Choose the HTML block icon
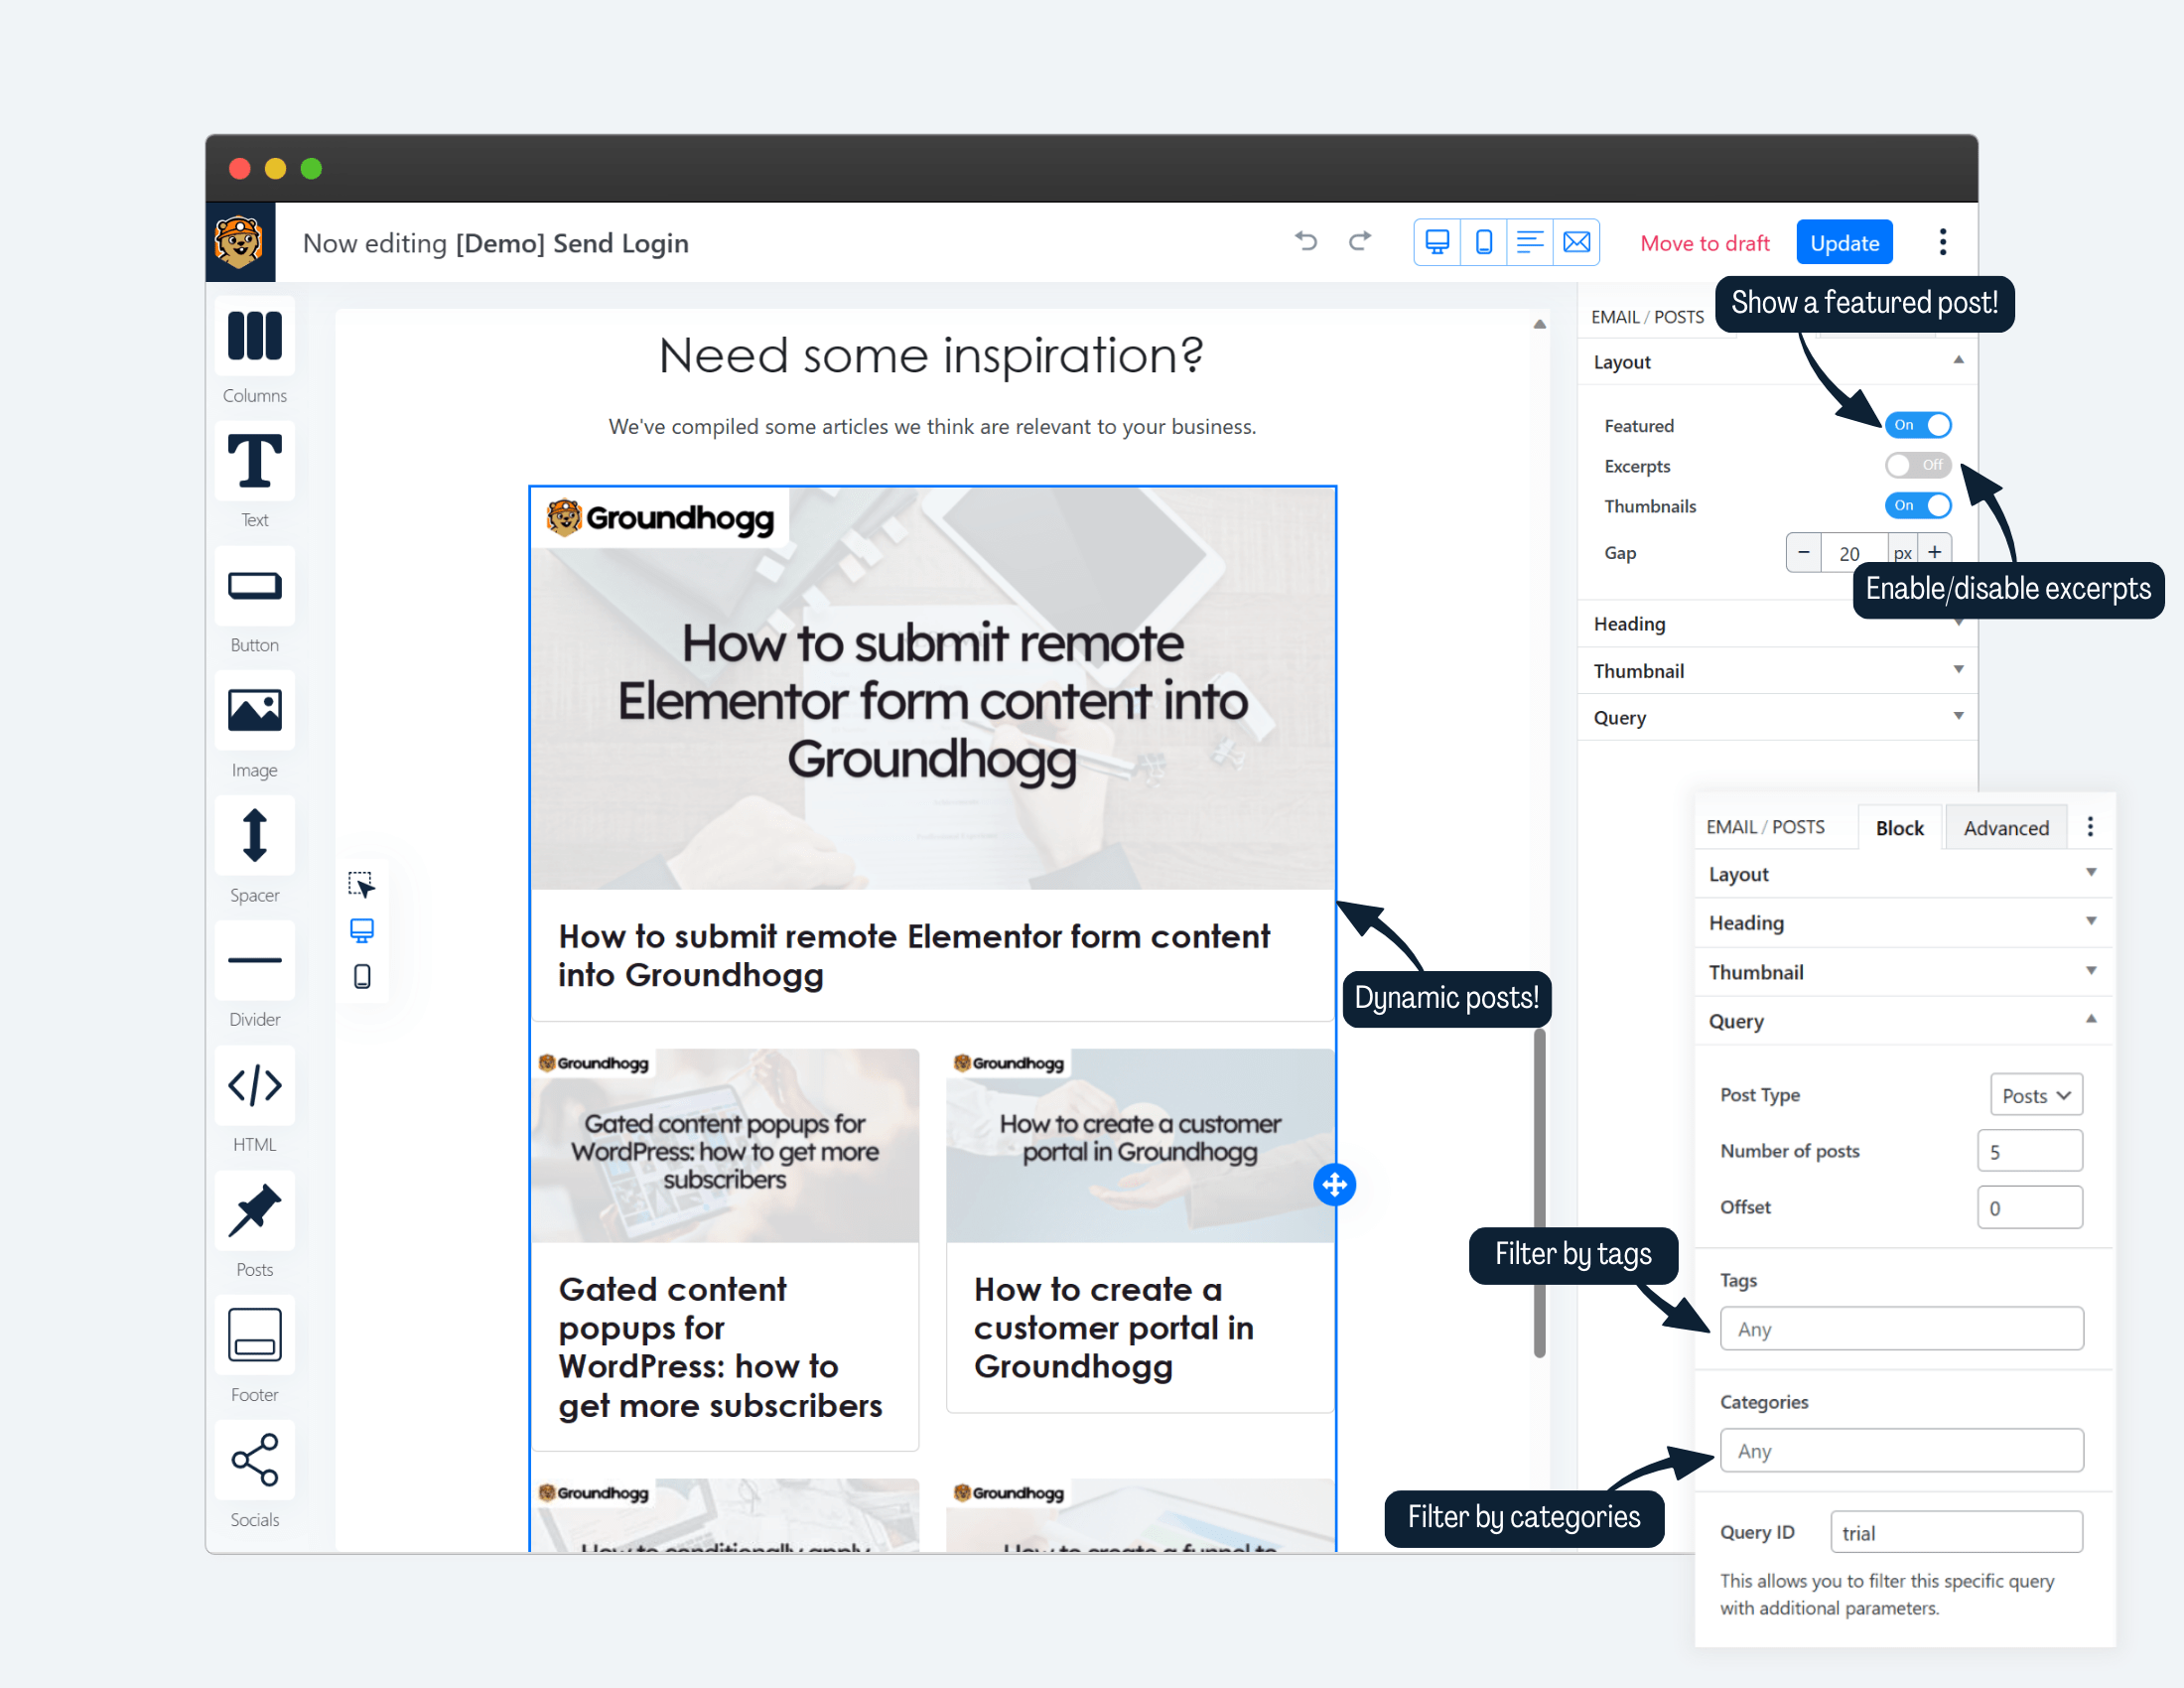Image resolution: width=2184 pixels, height=1688 pixels. coord(254,1085)
